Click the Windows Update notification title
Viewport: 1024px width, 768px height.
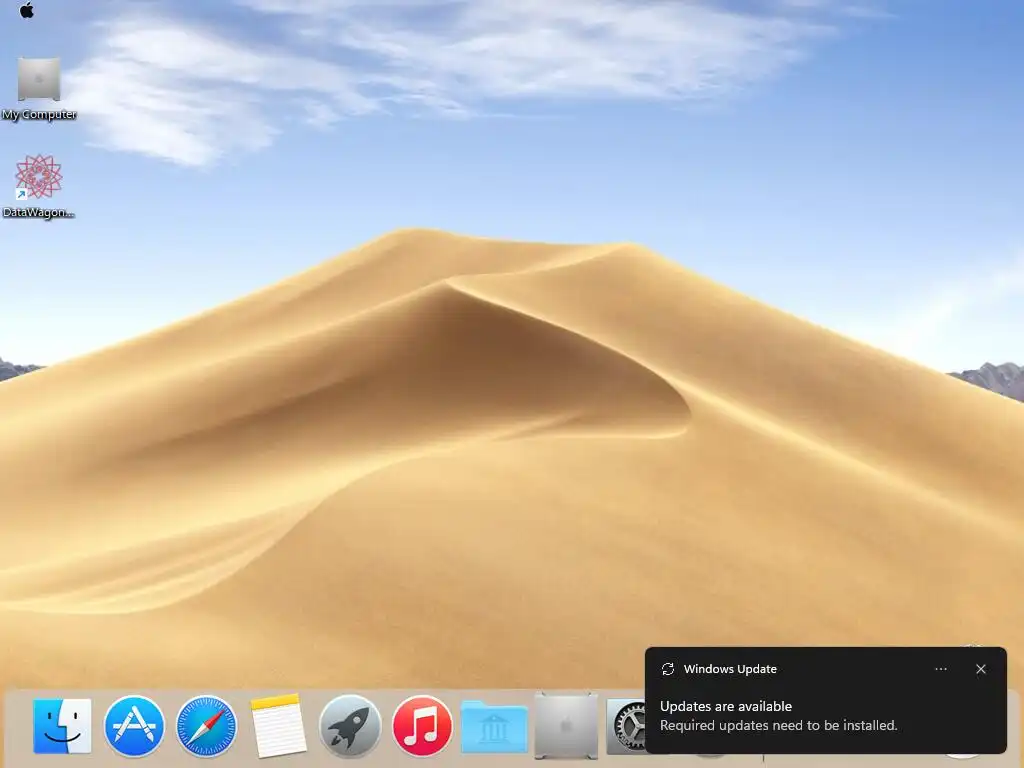click(730, 669)
